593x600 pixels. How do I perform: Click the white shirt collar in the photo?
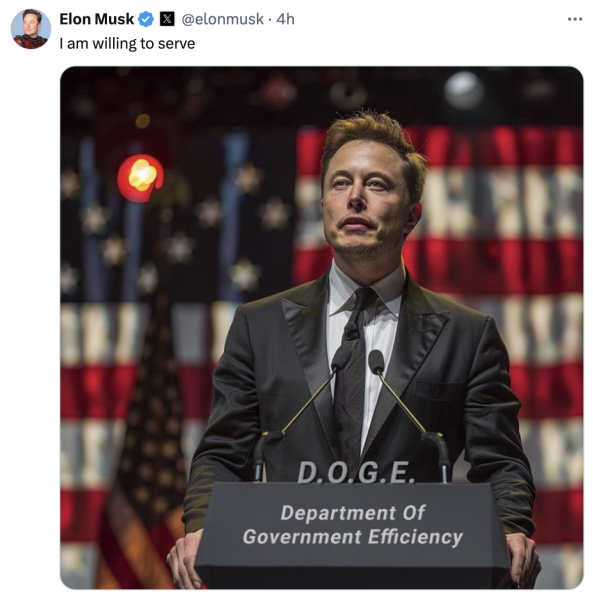tap(365, 289)
